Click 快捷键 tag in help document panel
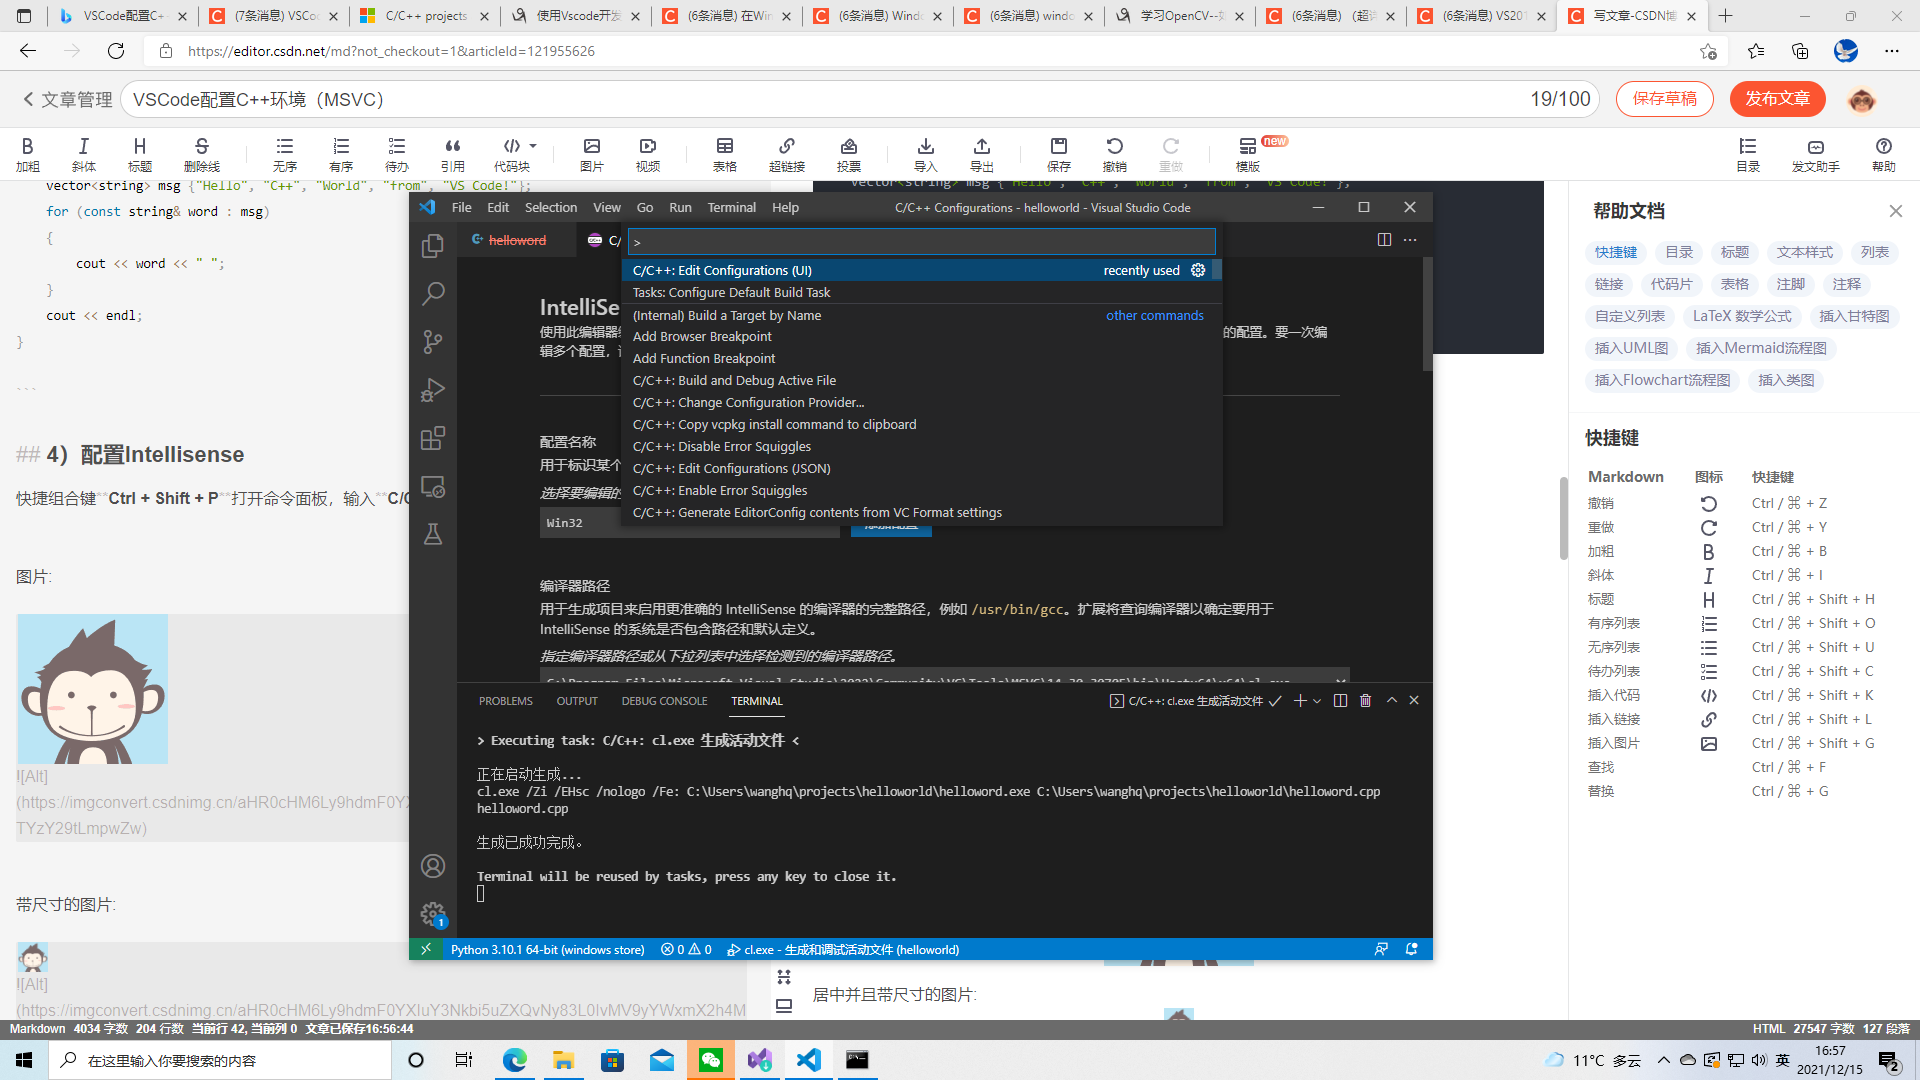This screenshot has height=1080, width=1920. [x=1616, y=252]
